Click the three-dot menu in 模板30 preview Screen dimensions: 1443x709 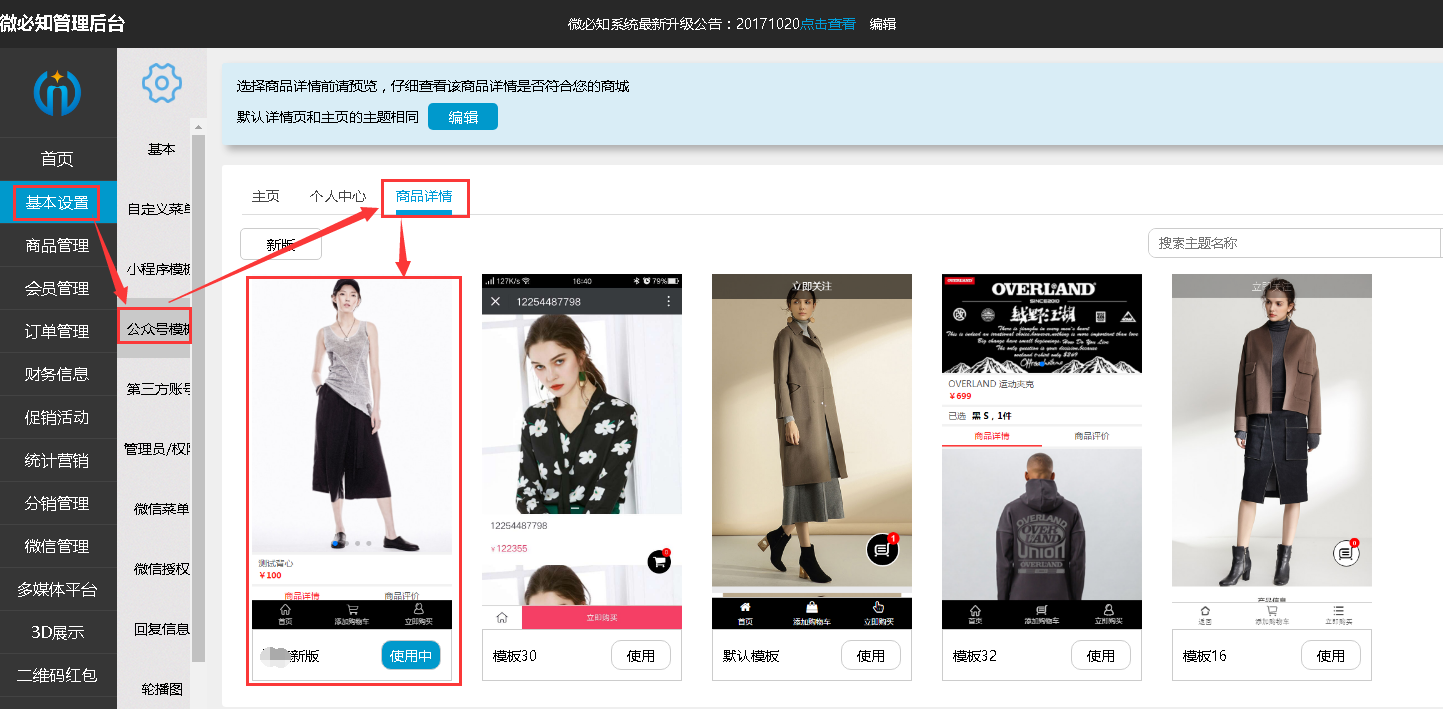click(x=669, y=301)
